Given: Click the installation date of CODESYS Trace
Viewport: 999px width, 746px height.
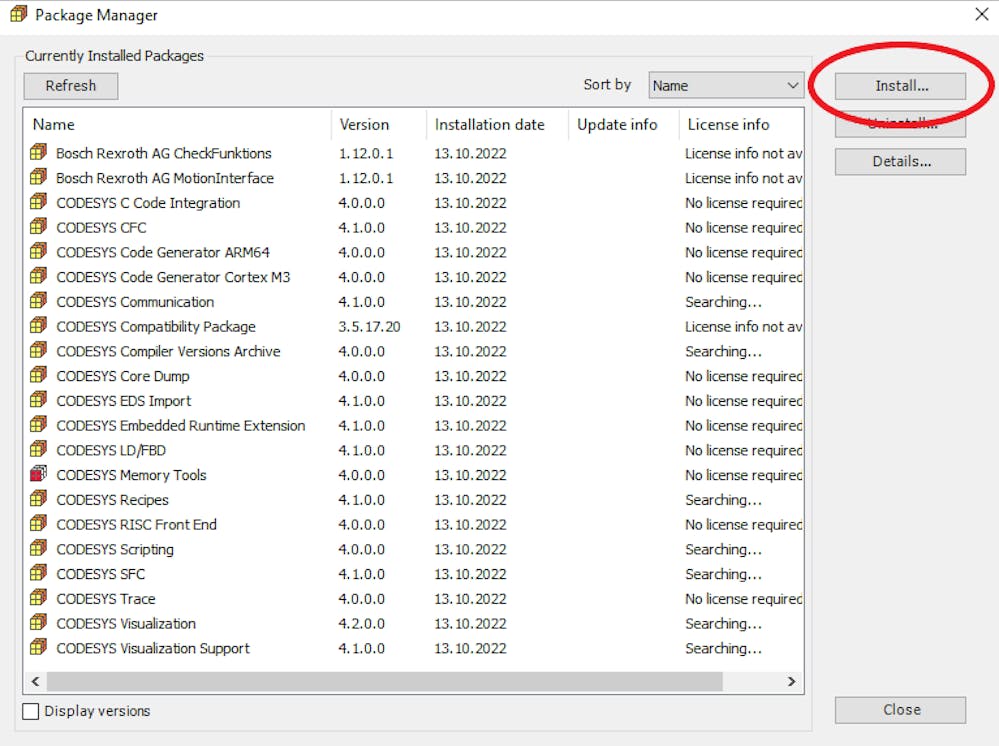Looking at the screenshot, I should click(x=470, y=599).
